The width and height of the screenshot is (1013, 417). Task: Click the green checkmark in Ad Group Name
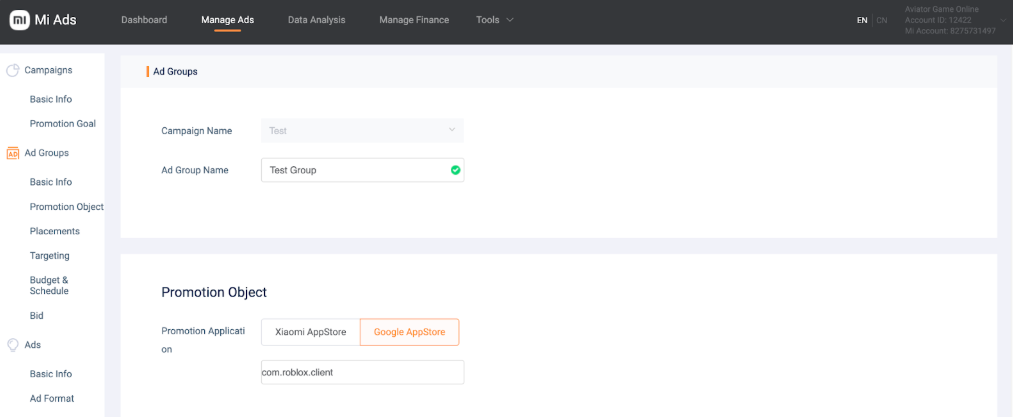coord(455,170)
